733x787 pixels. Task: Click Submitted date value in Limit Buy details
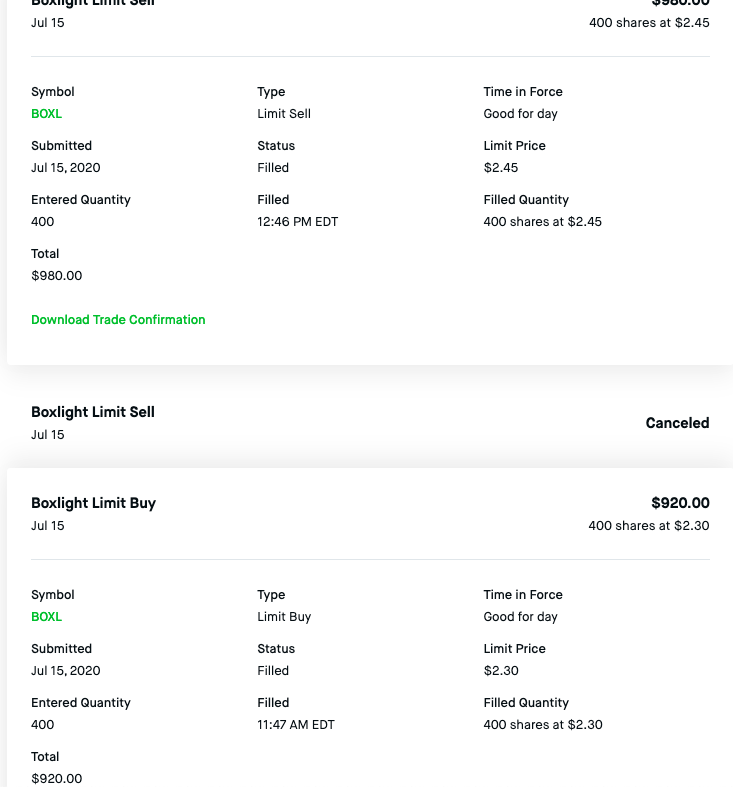[66, 671]
